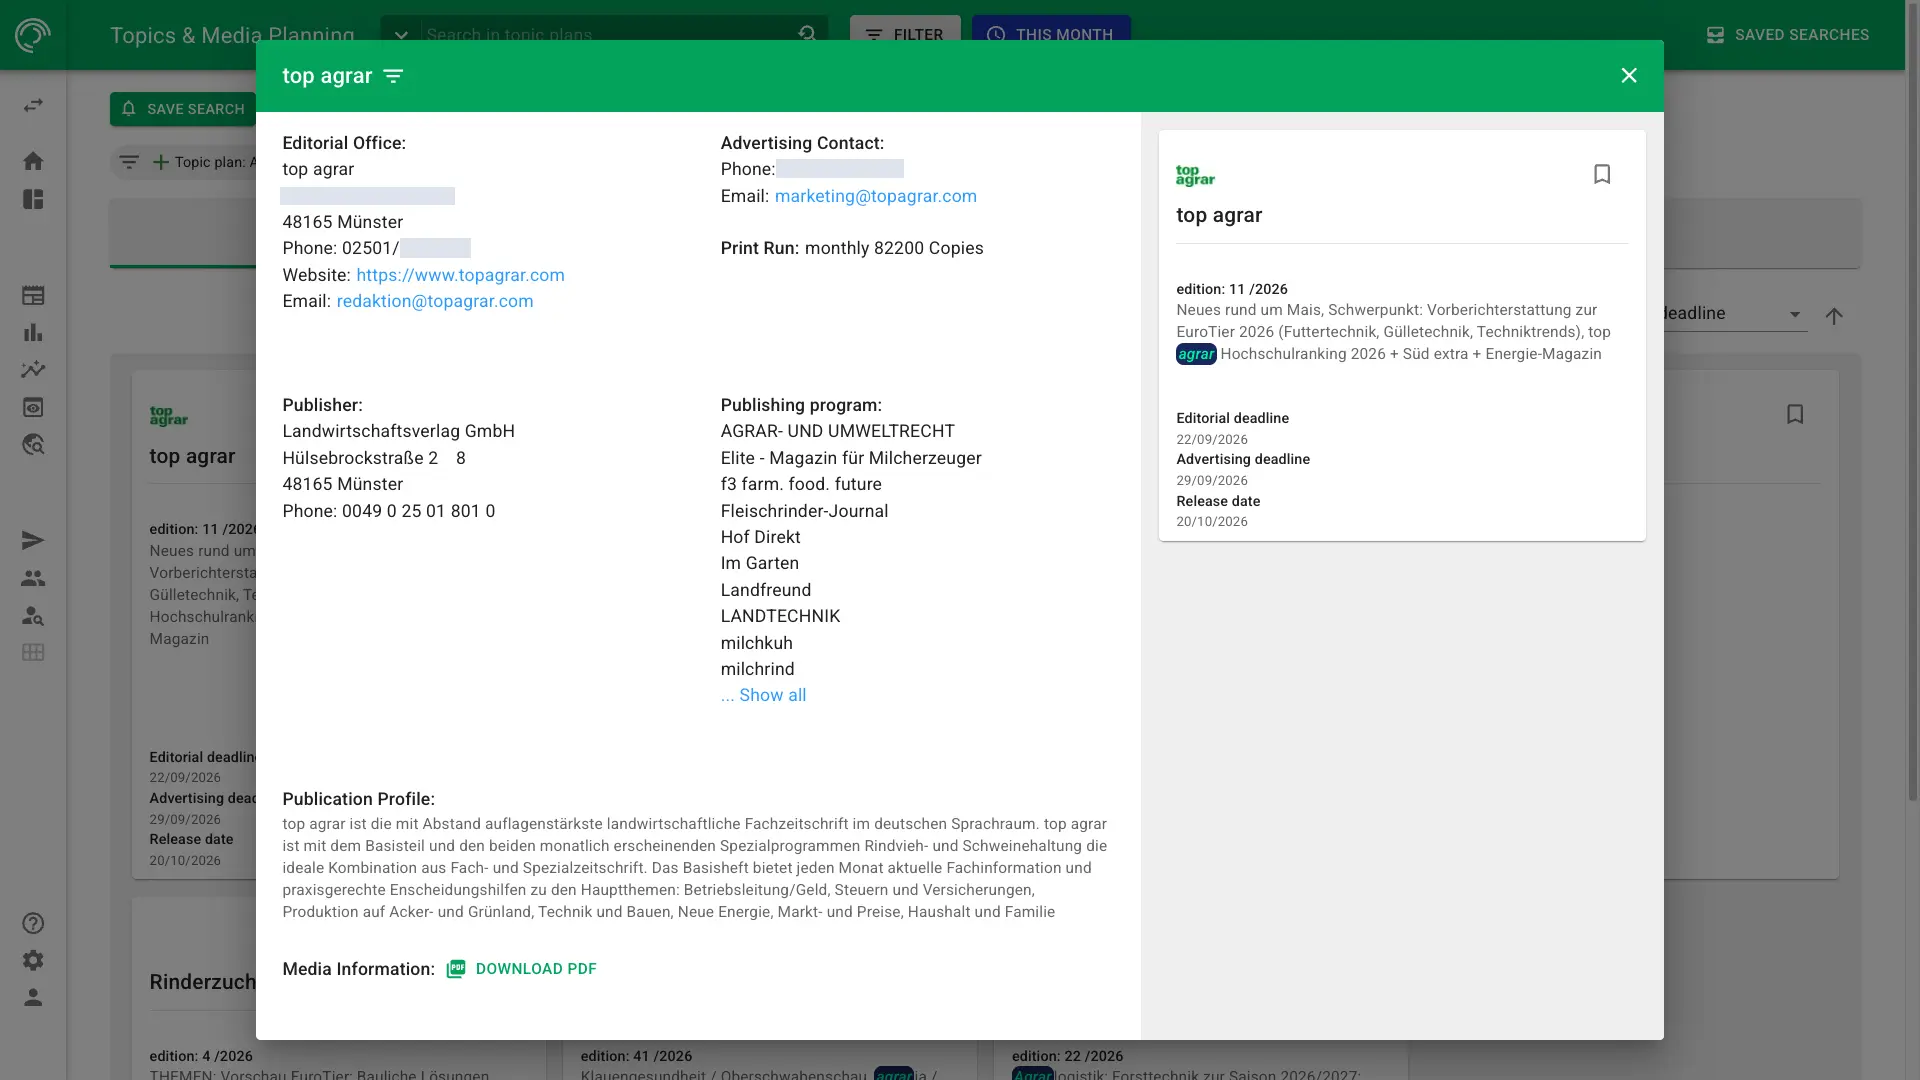The height and width of the screenshot is (1080, 1920).
Task: Open the app logo in top-left corner
Action: tap(33, 35)
